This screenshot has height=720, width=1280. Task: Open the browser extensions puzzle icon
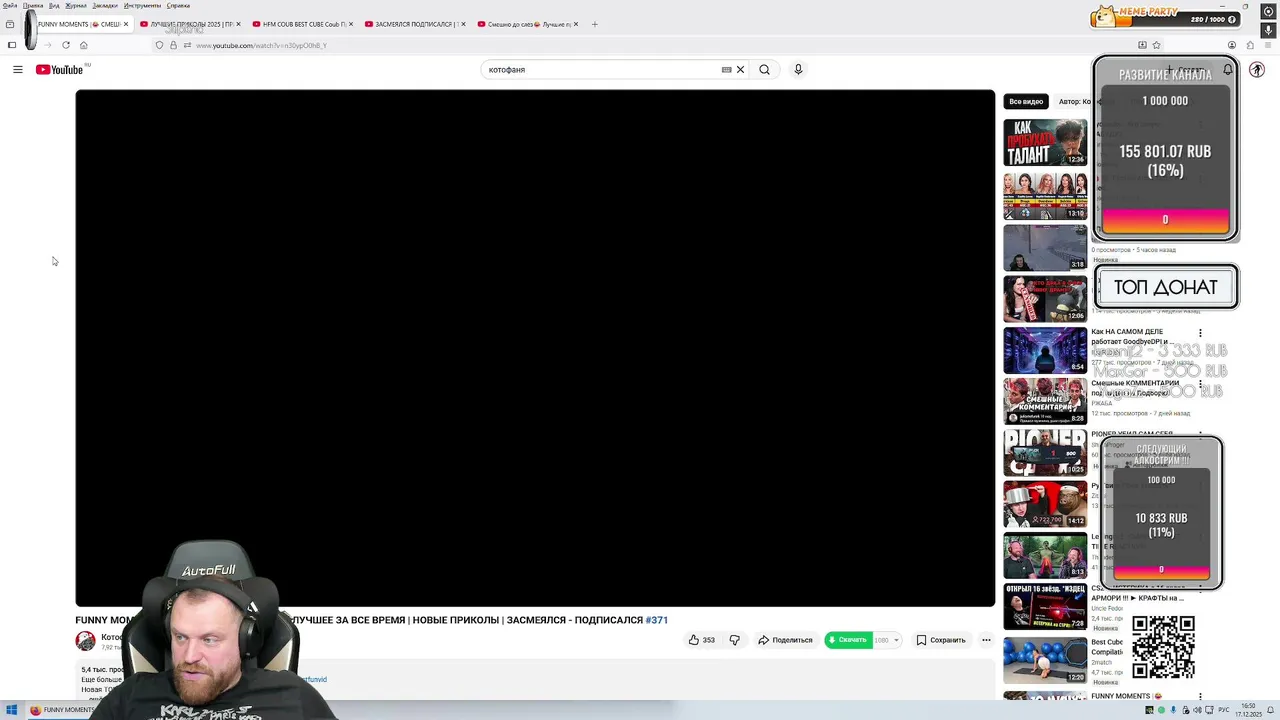tap(1249, 45)
